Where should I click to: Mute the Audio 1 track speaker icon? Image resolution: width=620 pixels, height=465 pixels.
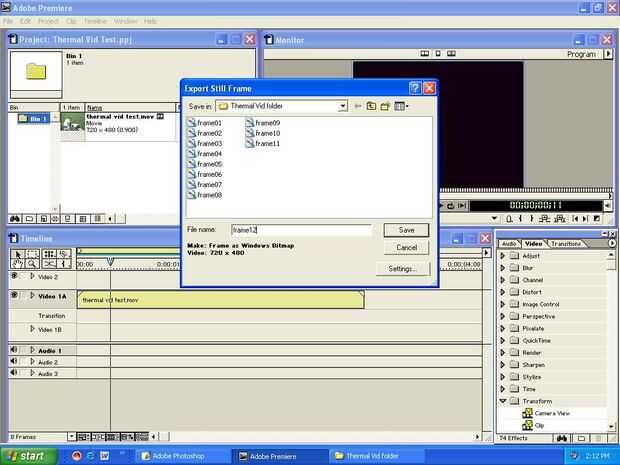tap(14, 350)
